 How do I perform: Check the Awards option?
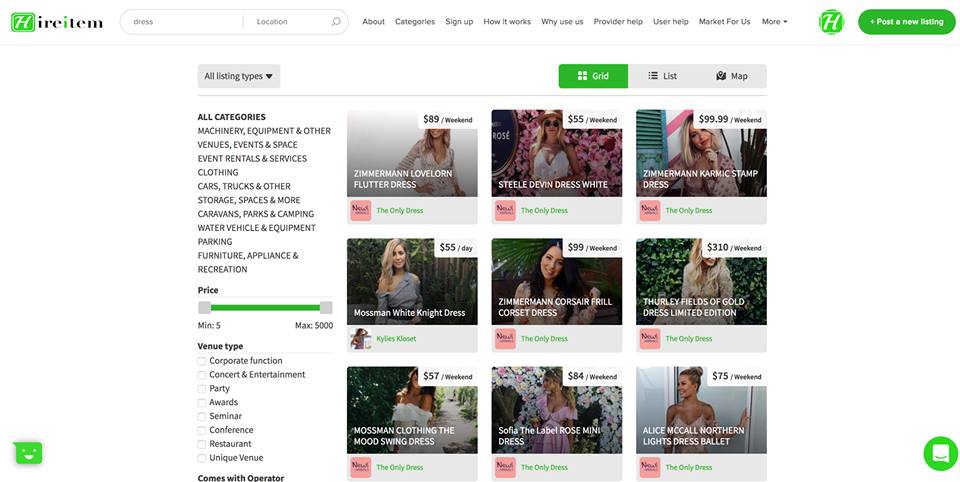(201, 402)
